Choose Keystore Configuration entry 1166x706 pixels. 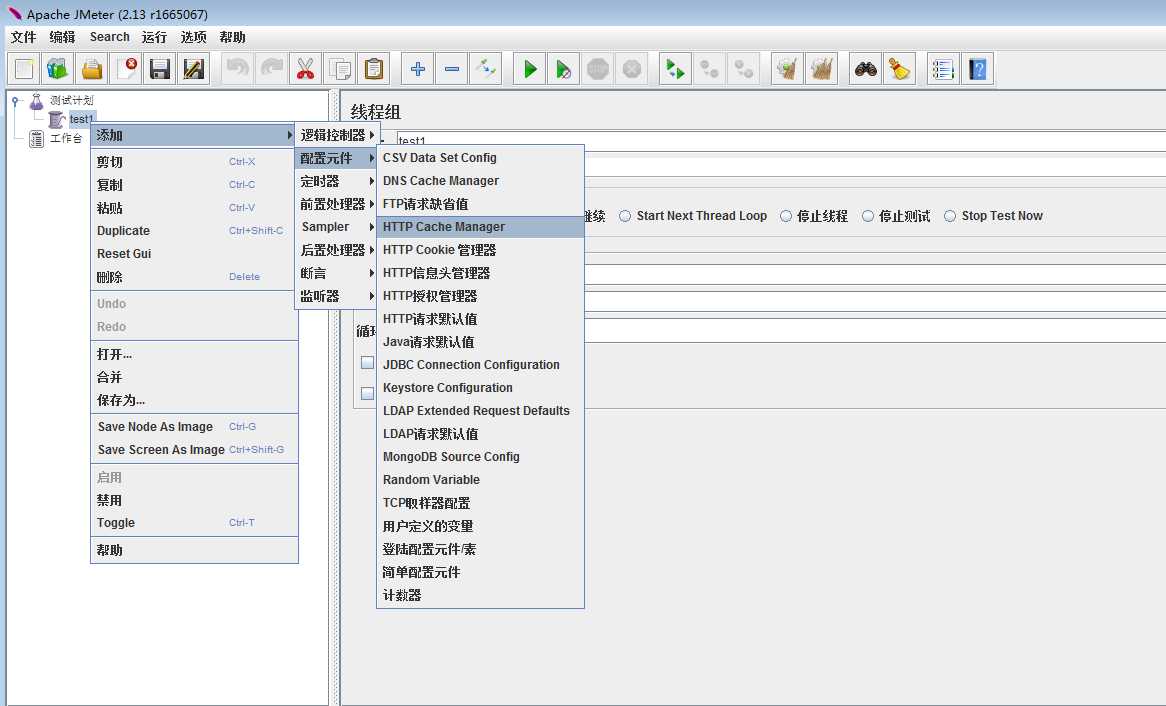pyautogui.click(x=480, y=388)
